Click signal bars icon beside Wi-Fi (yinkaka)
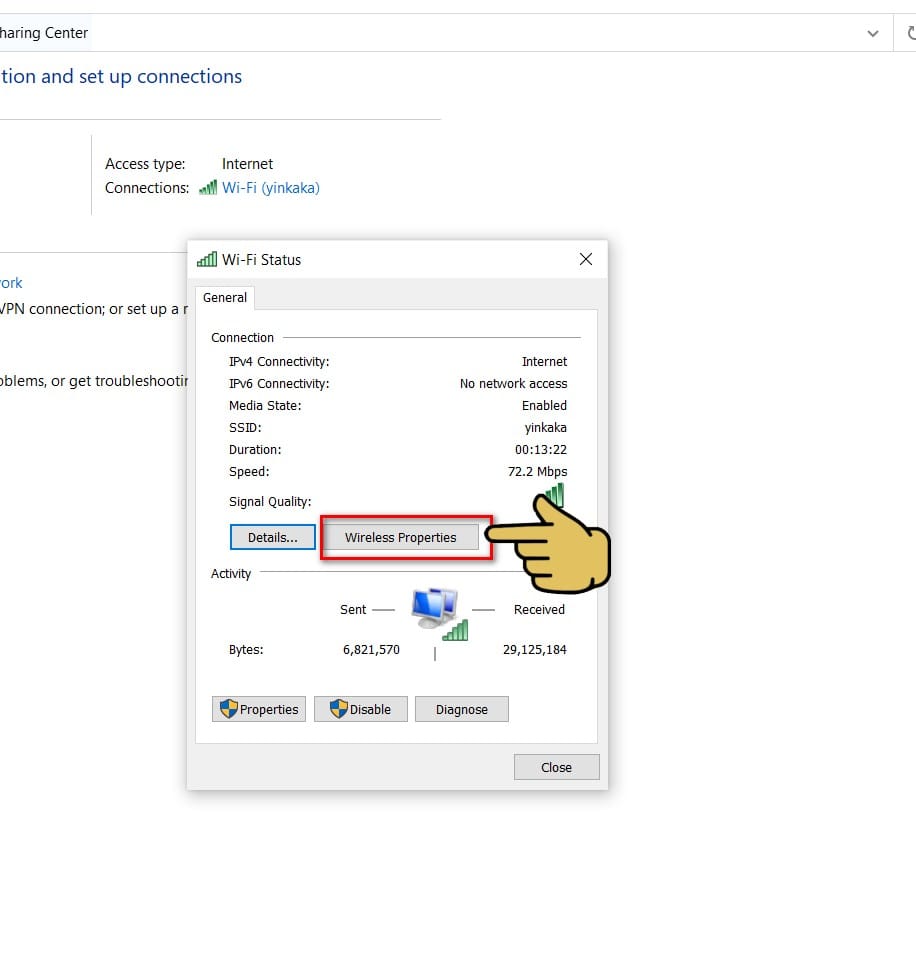Image resolution: width=916 pixels, height=969 pixels. [x=208, y=187]
